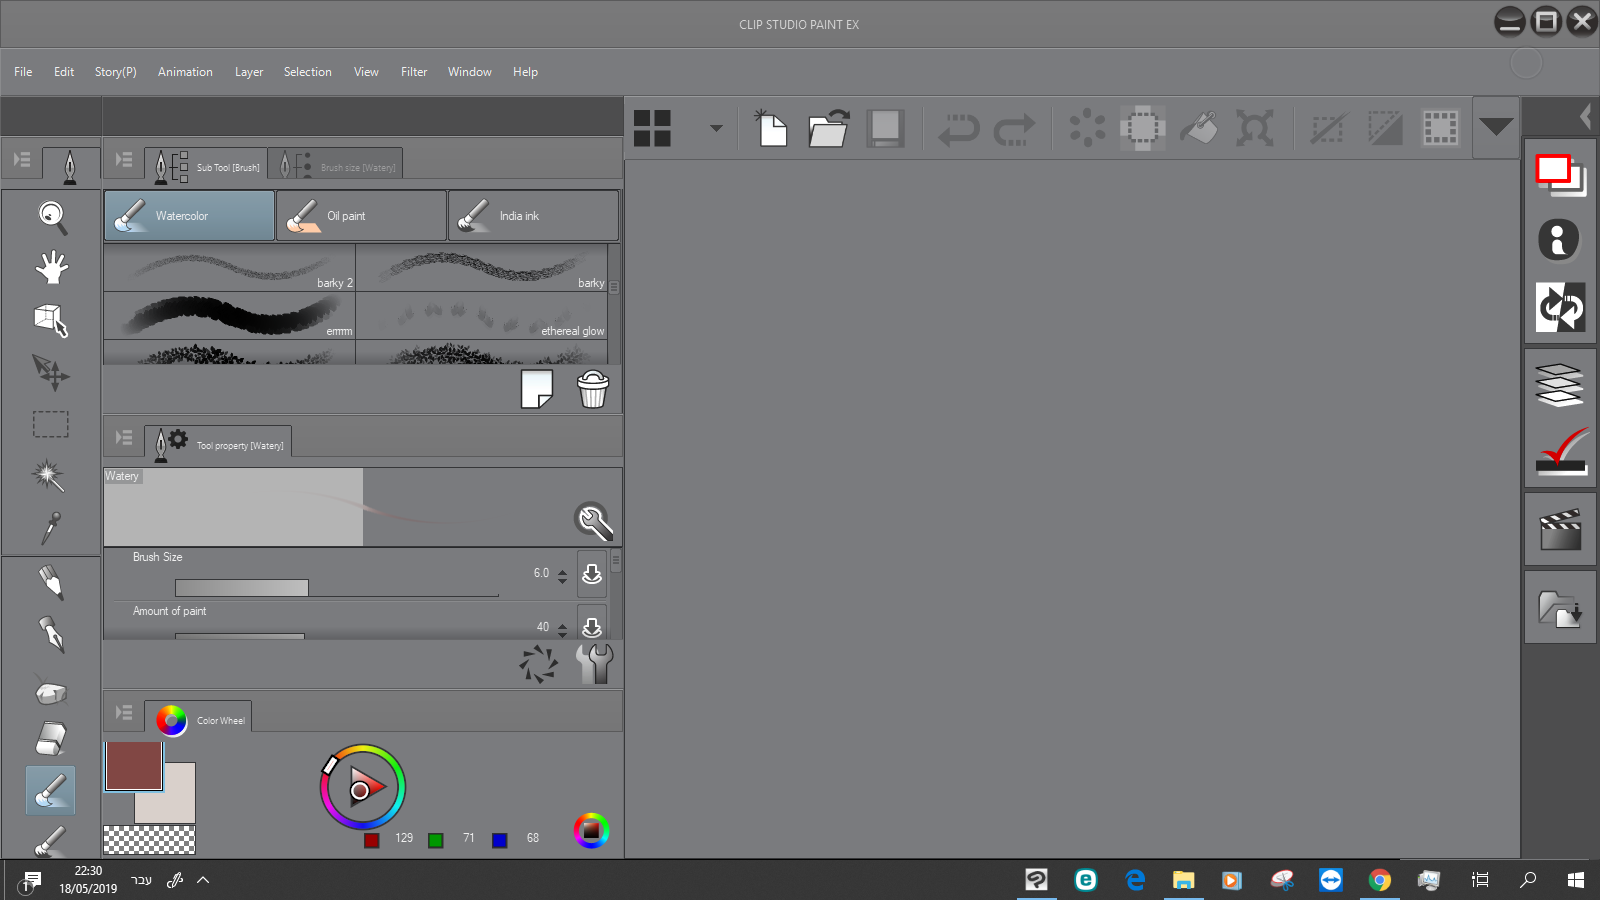The height and width of the screenshot is (900, 1600).
Task: Toggle stroke preview zoom wrench button
Action: (594, 520)
